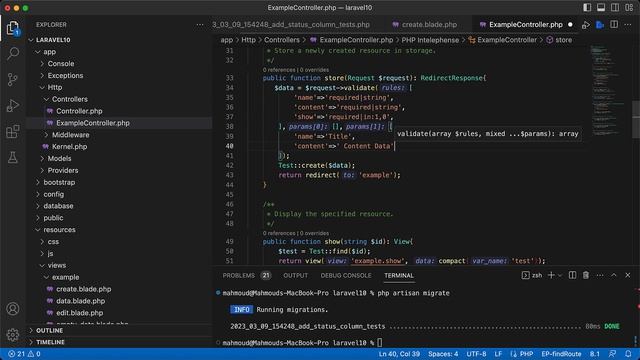Open the Search view in activity bar

[13, 53]
